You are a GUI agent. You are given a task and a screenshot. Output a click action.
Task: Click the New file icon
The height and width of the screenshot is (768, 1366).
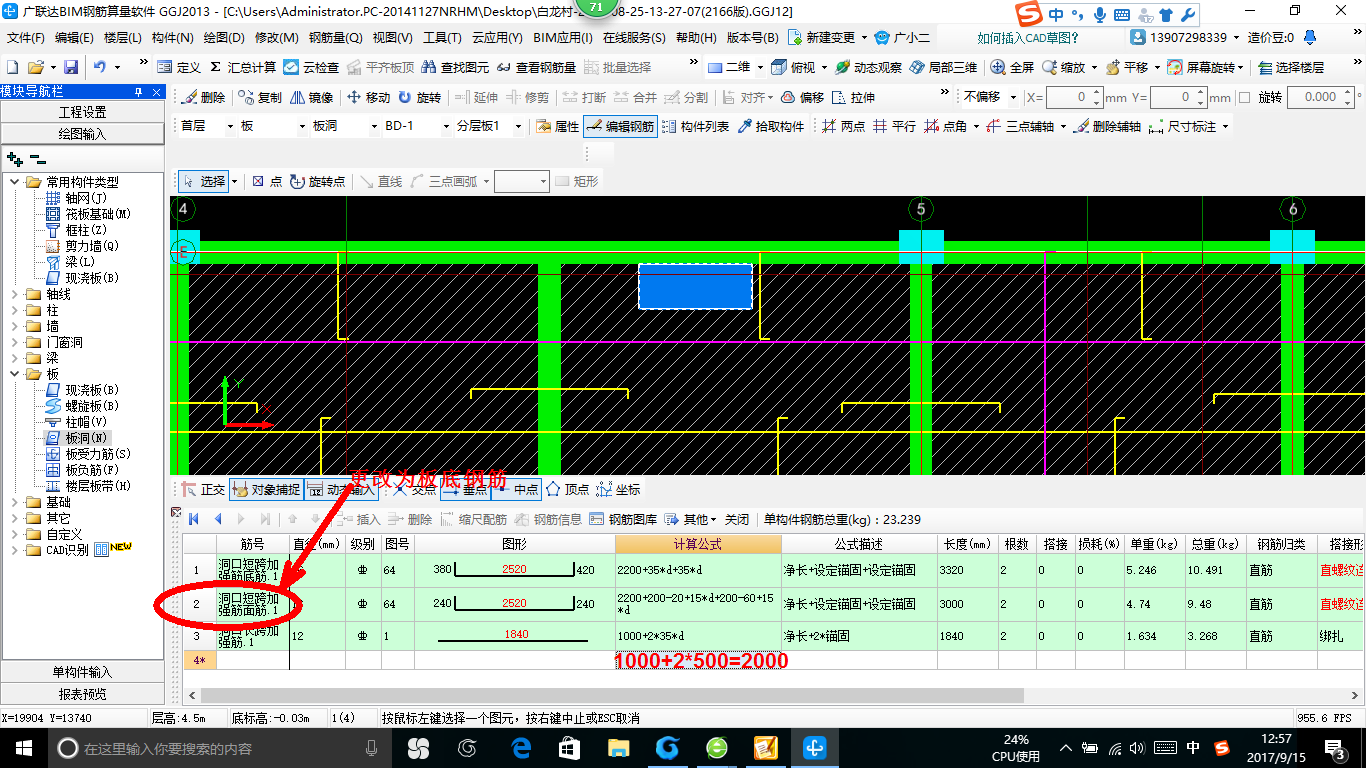(12, 67)
